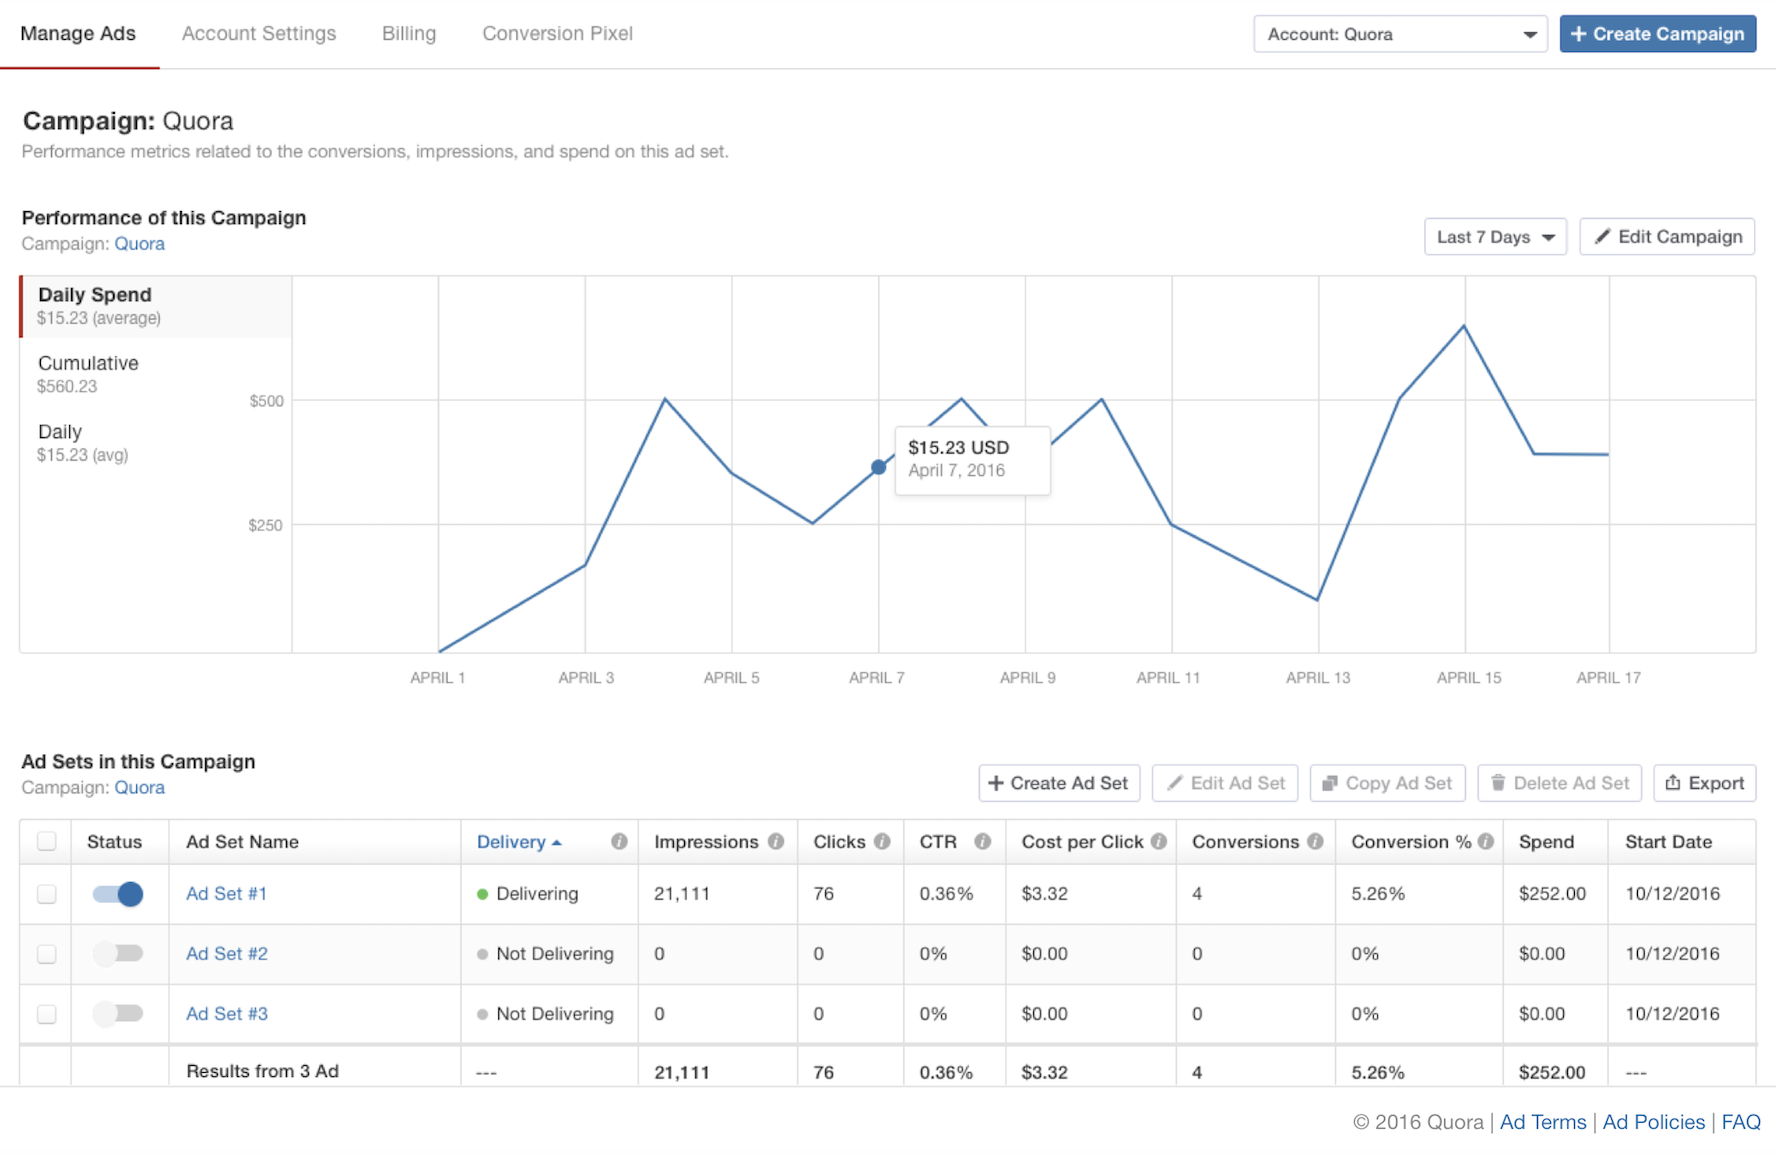Screen dimensions: 1776x1154
Task: Click Delivering status of Ad Set #1
Action: [x=528, y=894]
